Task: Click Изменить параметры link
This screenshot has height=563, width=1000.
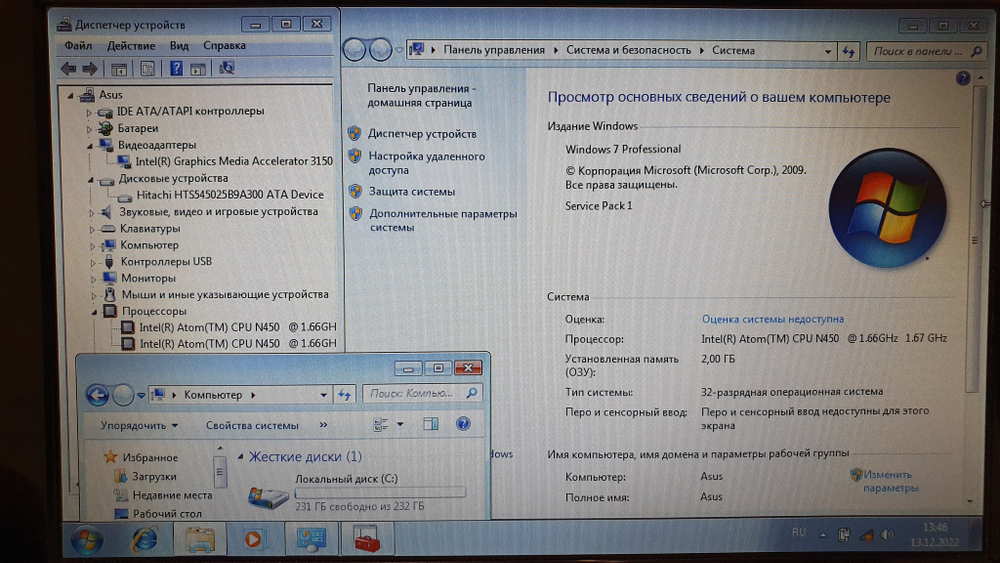Action: (x=890, y=481)
